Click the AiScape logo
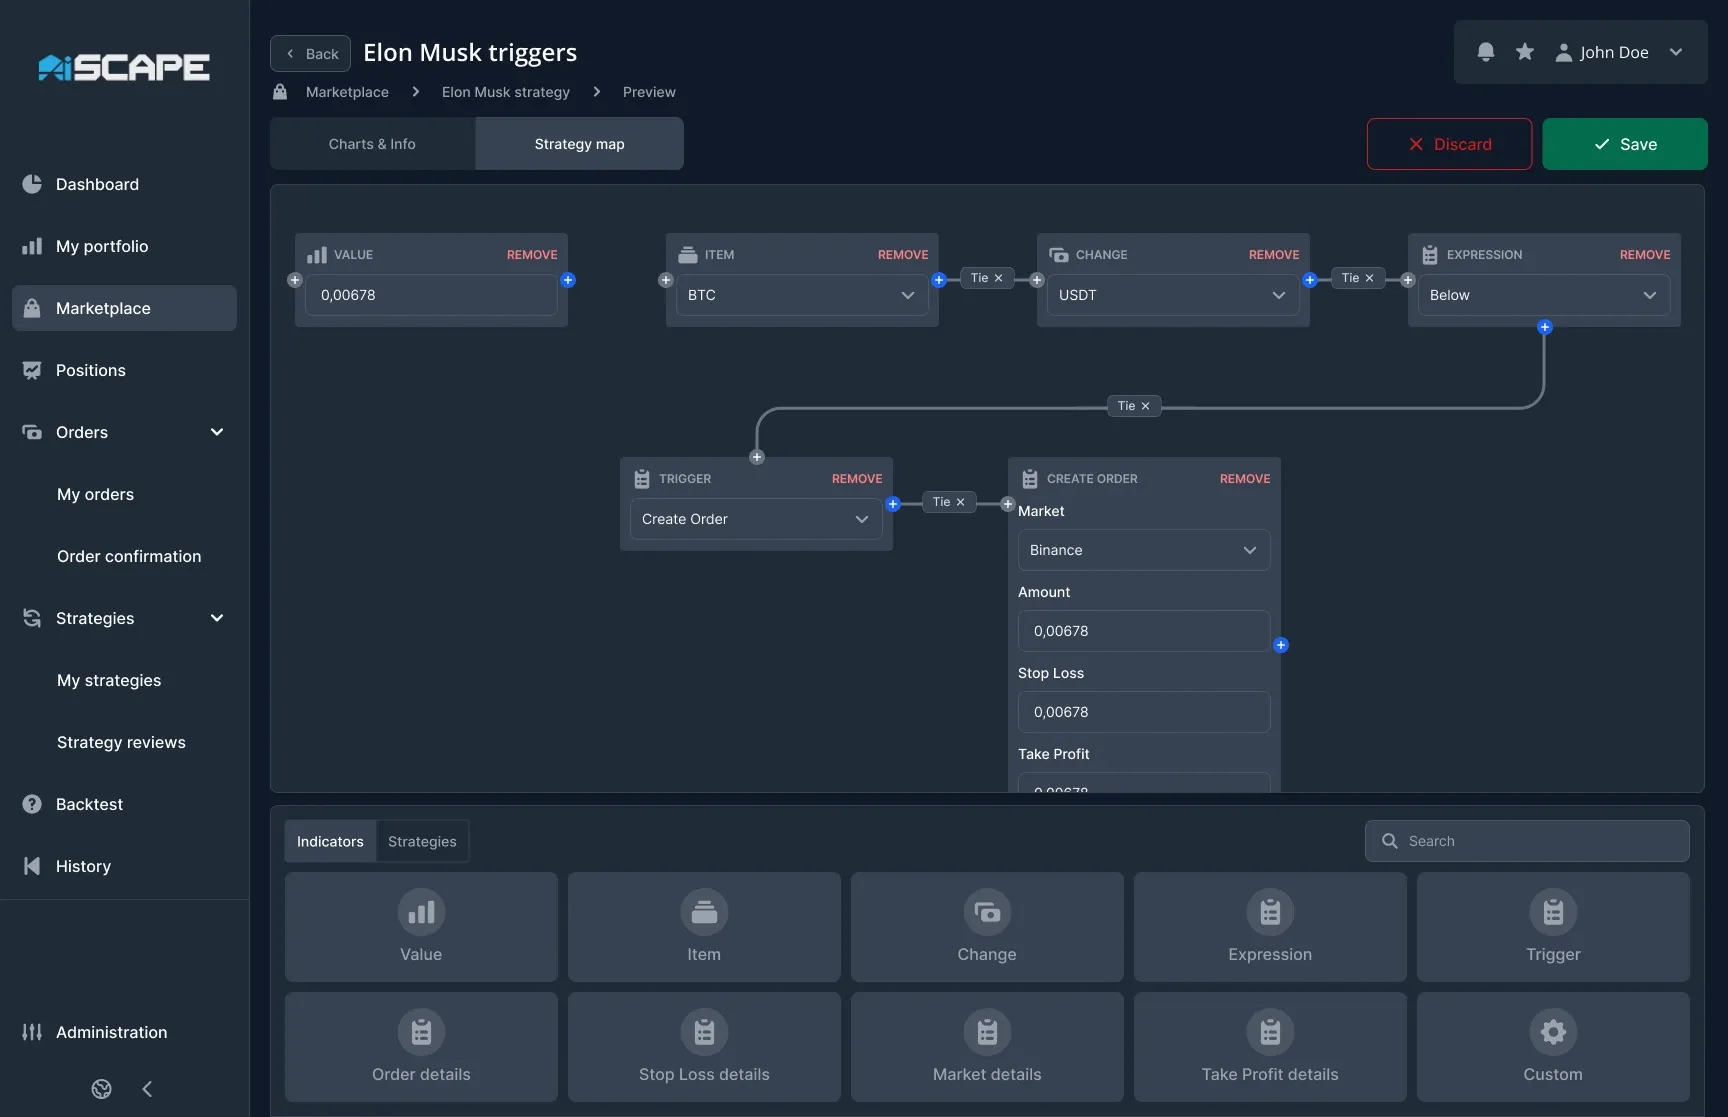Screen dimensions: 1728x1117 coord(124,67)
